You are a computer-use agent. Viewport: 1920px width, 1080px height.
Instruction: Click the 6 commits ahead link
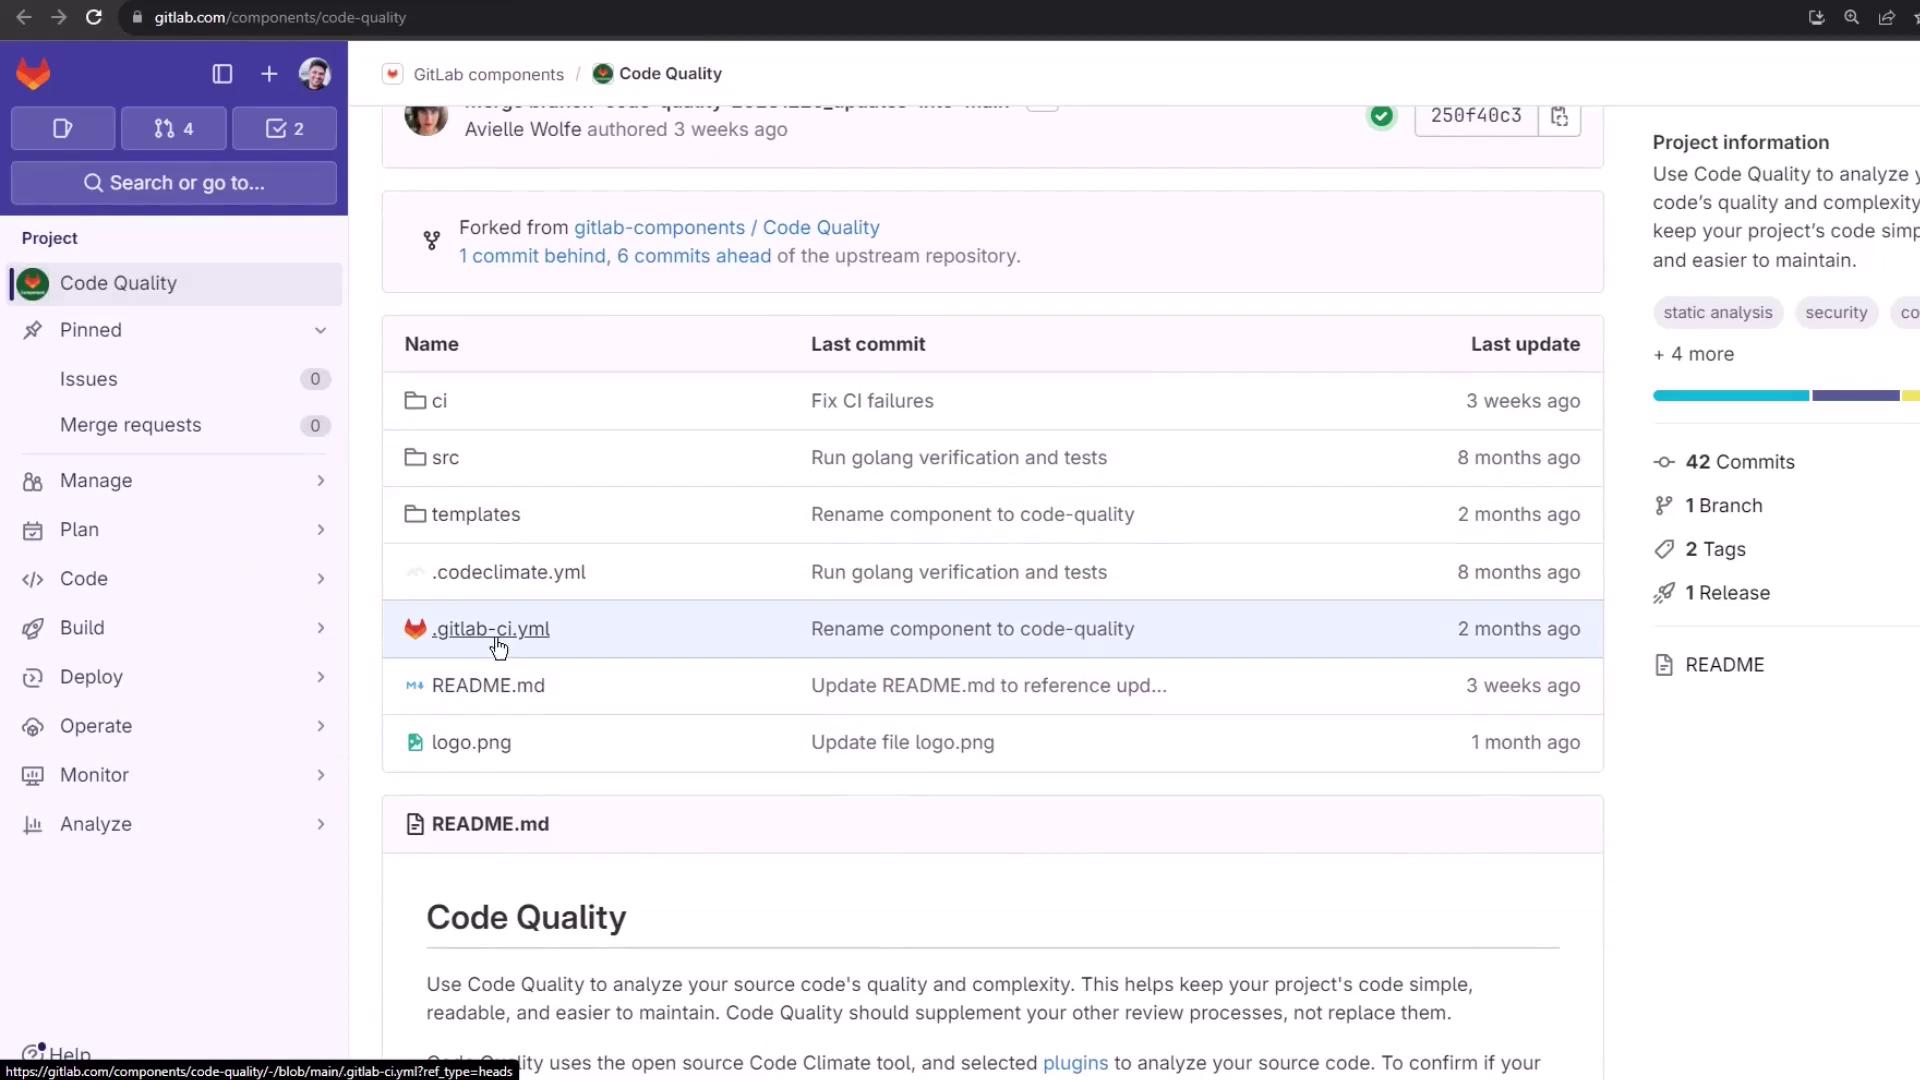coord(694,256)
